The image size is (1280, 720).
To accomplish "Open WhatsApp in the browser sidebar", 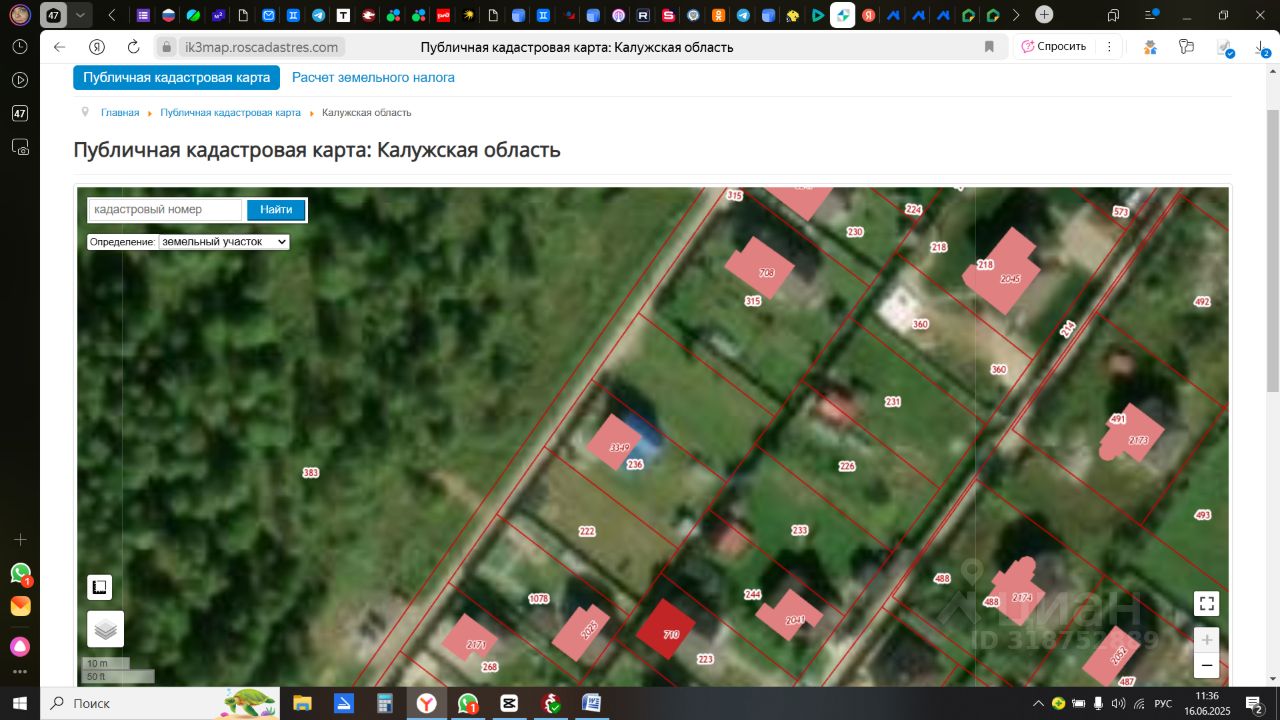I will [20, 573].
